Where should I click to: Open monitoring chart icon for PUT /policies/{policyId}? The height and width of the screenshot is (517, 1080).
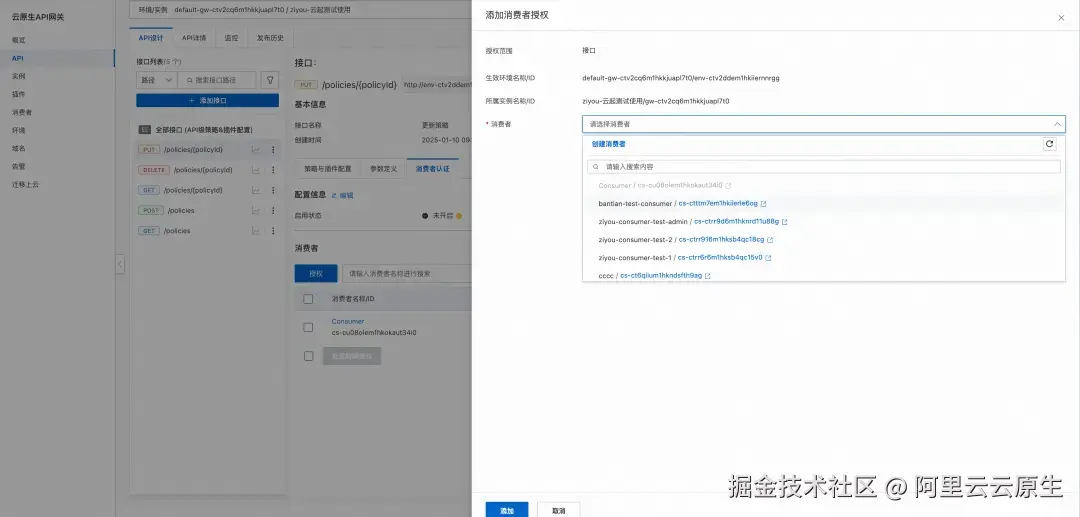[256, 149]
